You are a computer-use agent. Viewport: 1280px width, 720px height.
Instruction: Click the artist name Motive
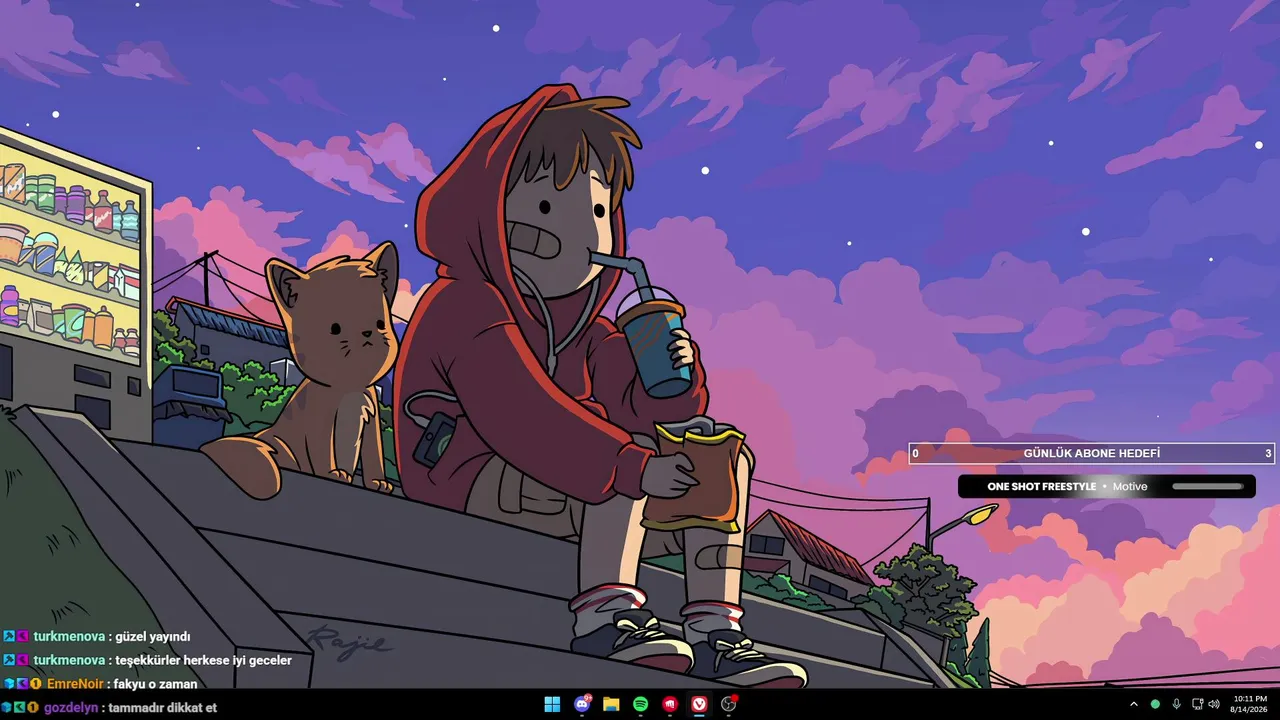[x=1130, y=487]
